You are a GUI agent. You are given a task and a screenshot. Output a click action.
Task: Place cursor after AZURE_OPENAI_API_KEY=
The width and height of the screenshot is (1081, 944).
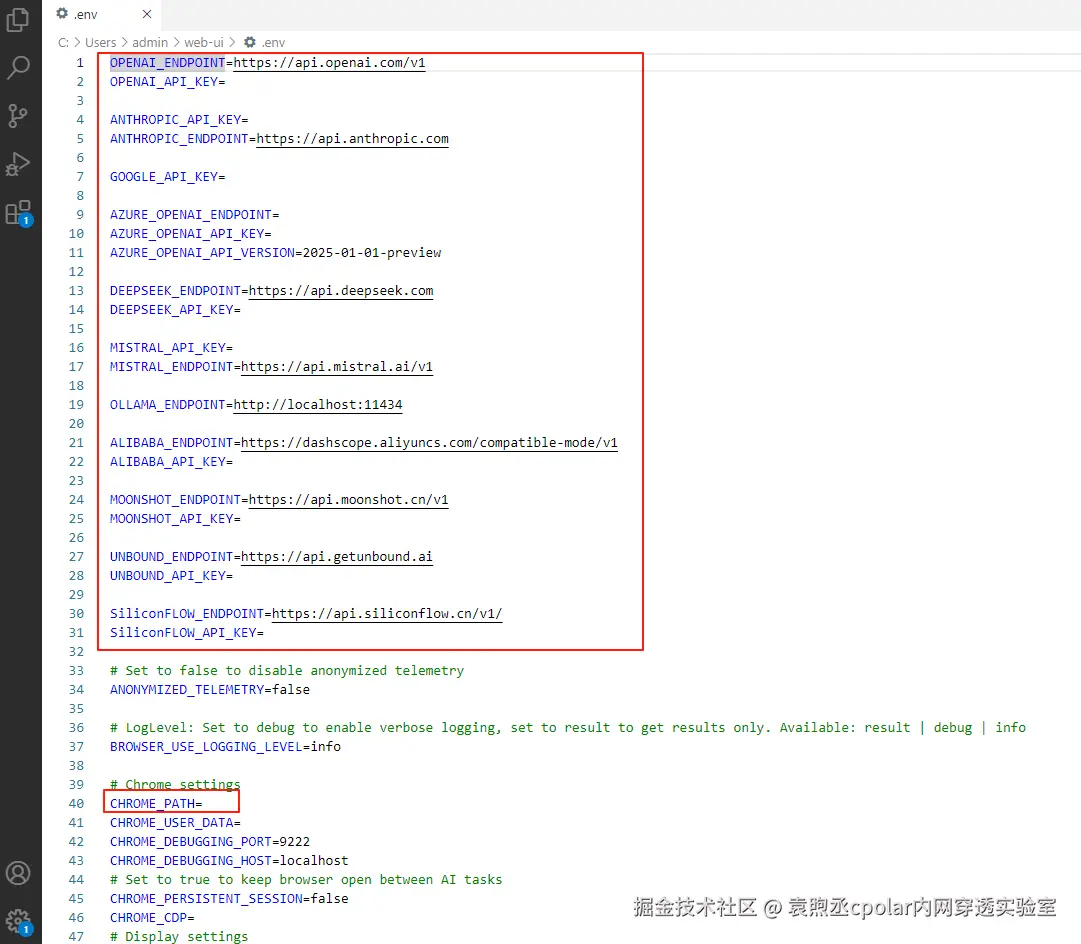[x=272, y=234]
